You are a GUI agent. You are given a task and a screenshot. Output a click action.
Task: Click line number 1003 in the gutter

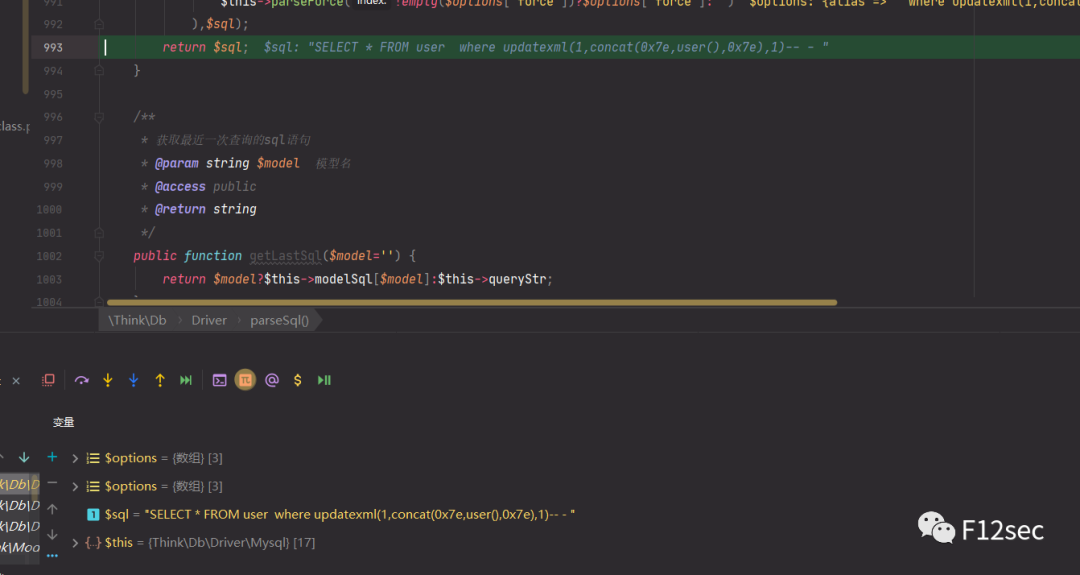[50, 279]
